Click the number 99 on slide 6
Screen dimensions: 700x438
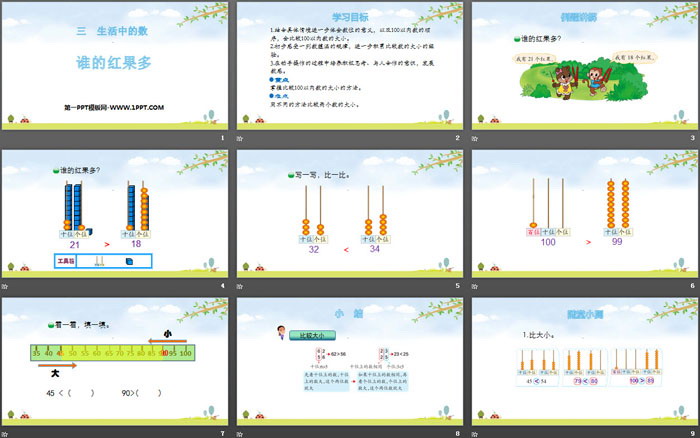[x=617, y=242]
